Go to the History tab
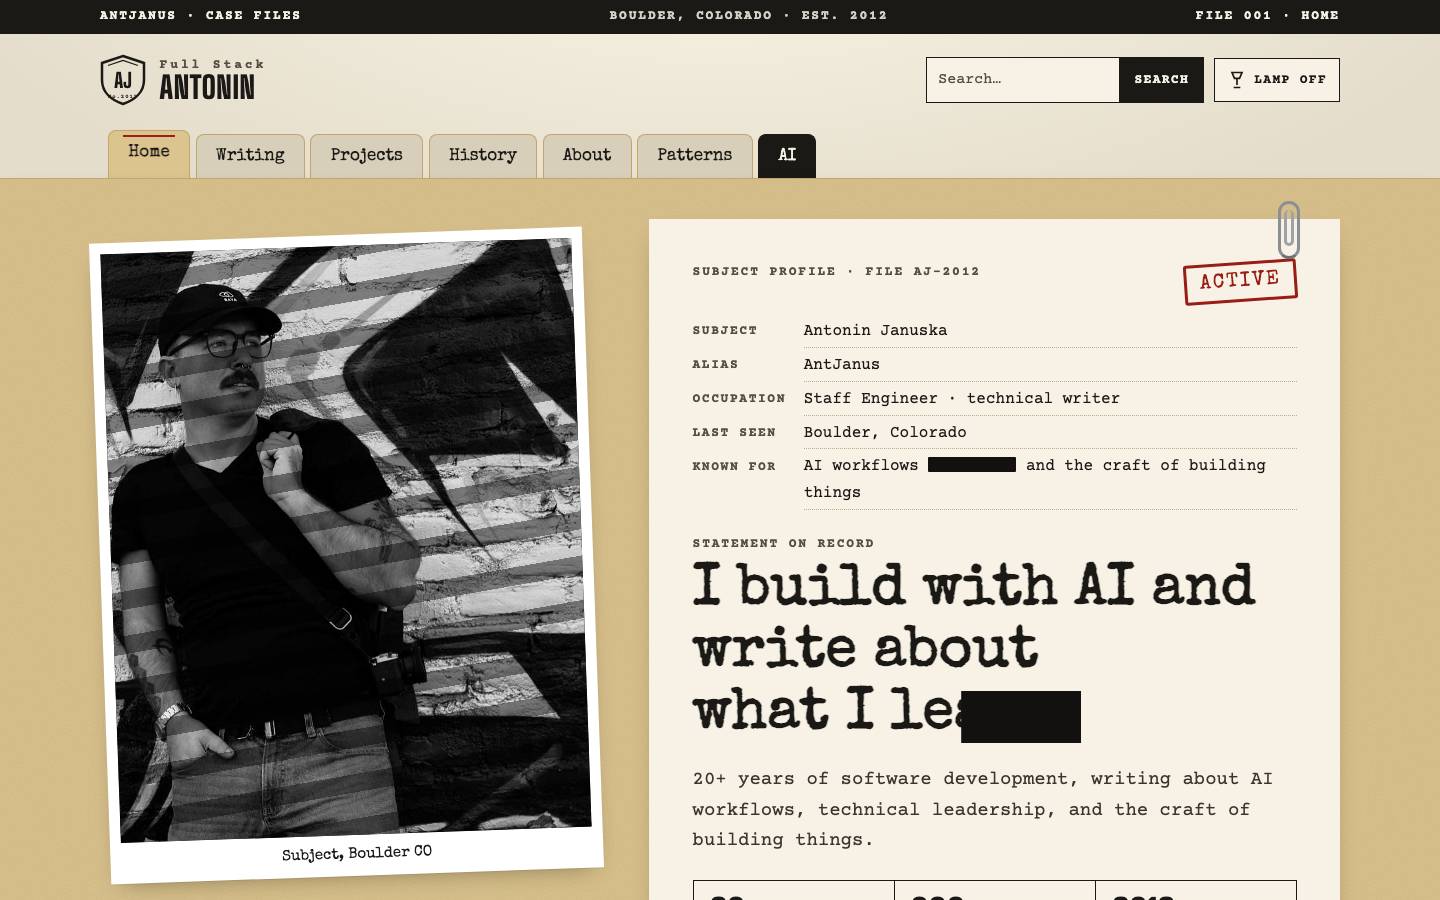Image resolution: width=1440 pixels, height=900 pixels. 483,156
